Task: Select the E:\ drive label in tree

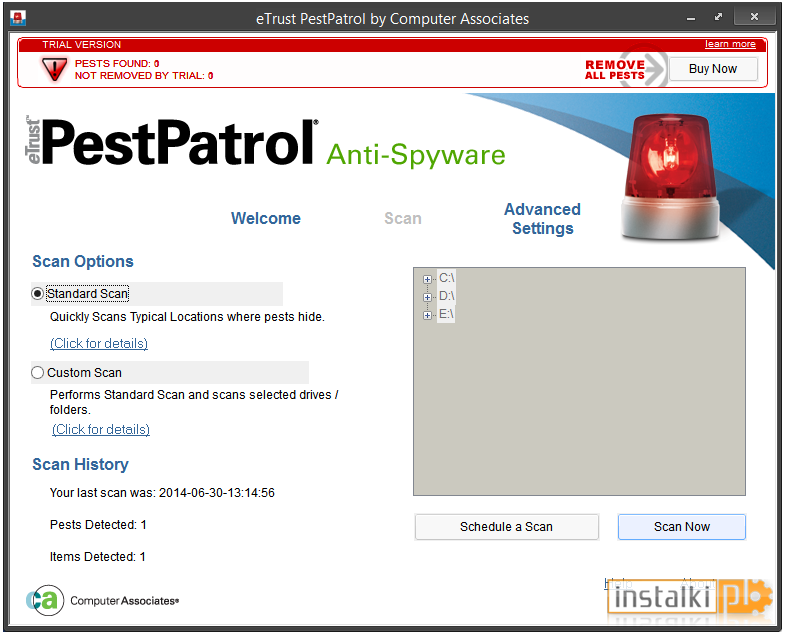Action: click(x=447, y=314)
